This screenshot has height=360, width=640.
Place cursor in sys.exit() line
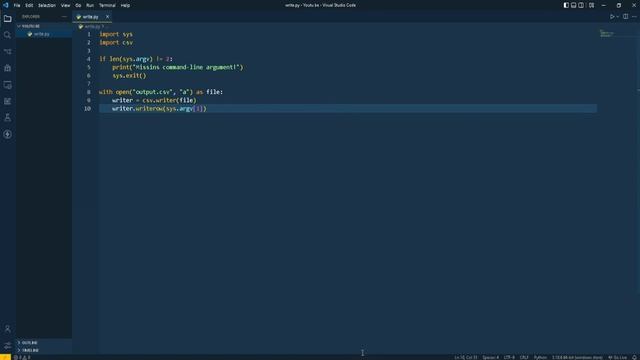pyautogui.click(x=129, y=76)
